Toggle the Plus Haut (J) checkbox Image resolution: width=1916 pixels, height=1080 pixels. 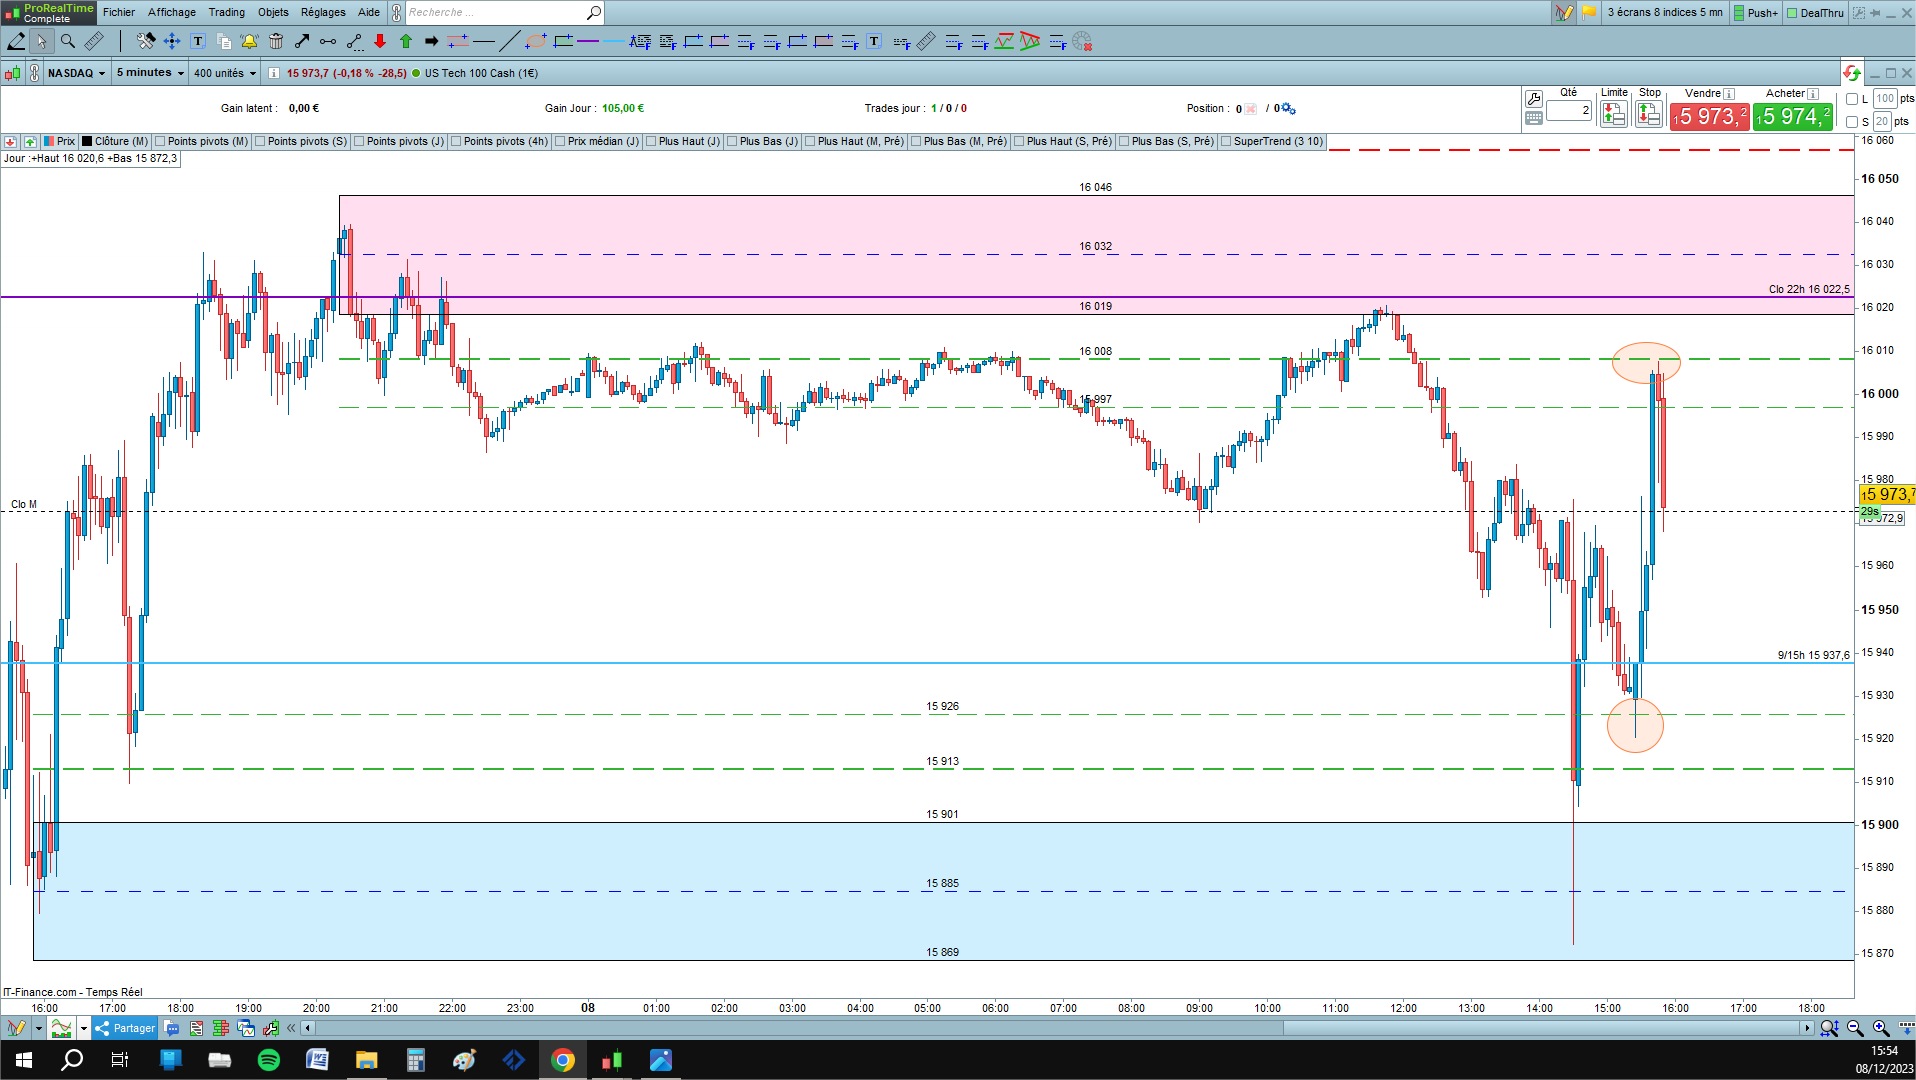click(x=651, y=142)
